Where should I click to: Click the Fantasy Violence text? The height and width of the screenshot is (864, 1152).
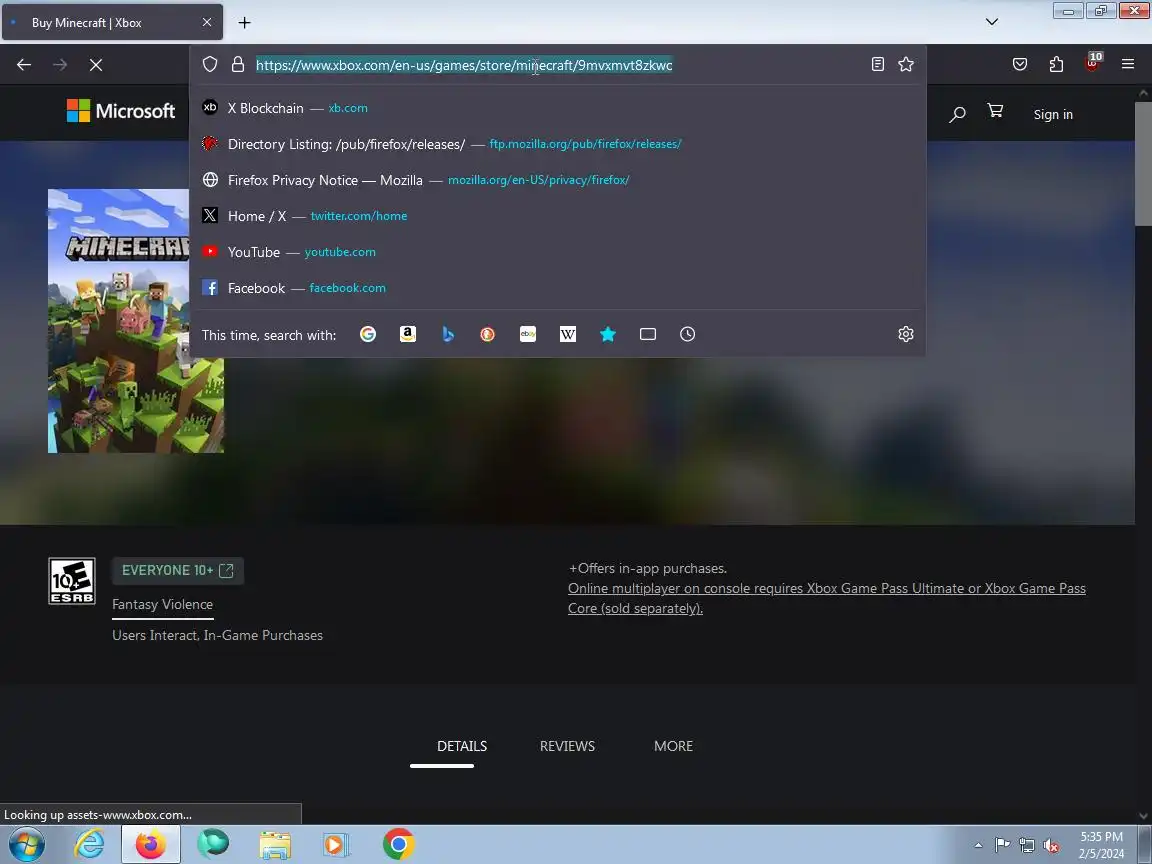point(162,605)
